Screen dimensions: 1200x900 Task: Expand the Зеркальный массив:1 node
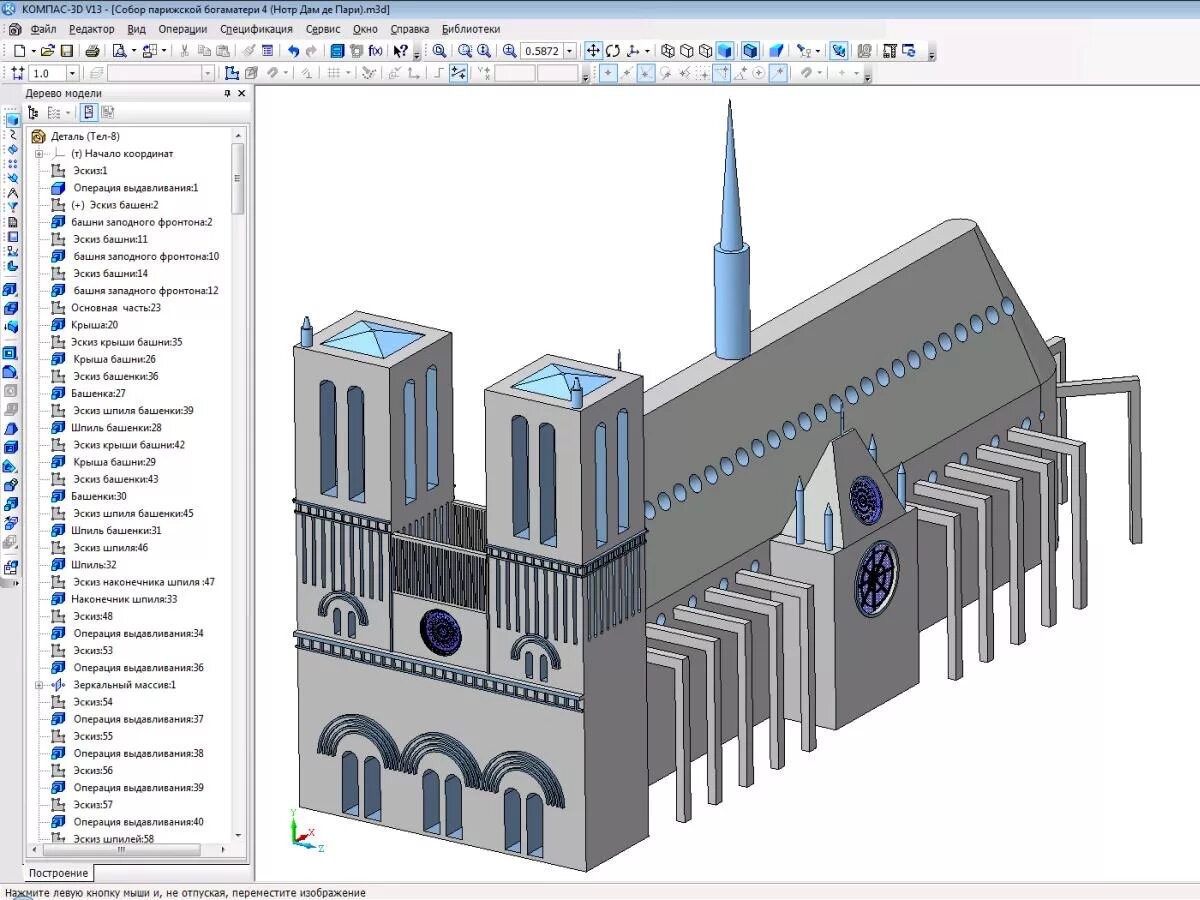[x=39, y=685]
